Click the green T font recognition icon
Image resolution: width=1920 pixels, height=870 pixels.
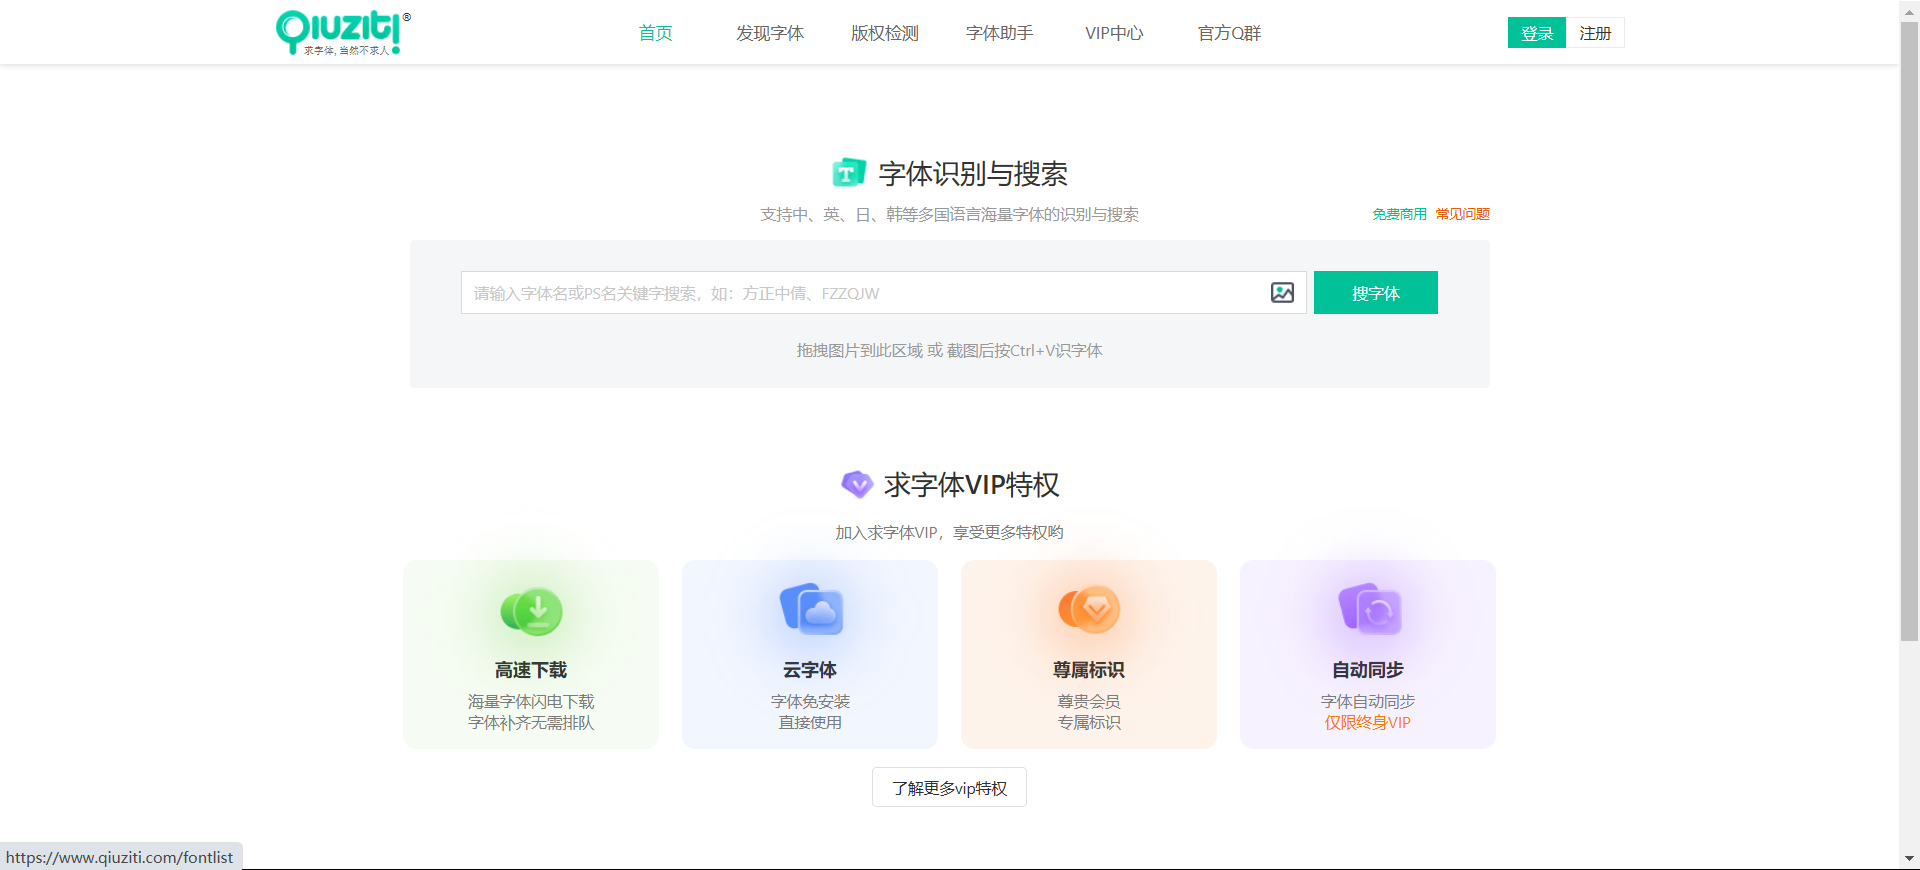coord(849,173)
